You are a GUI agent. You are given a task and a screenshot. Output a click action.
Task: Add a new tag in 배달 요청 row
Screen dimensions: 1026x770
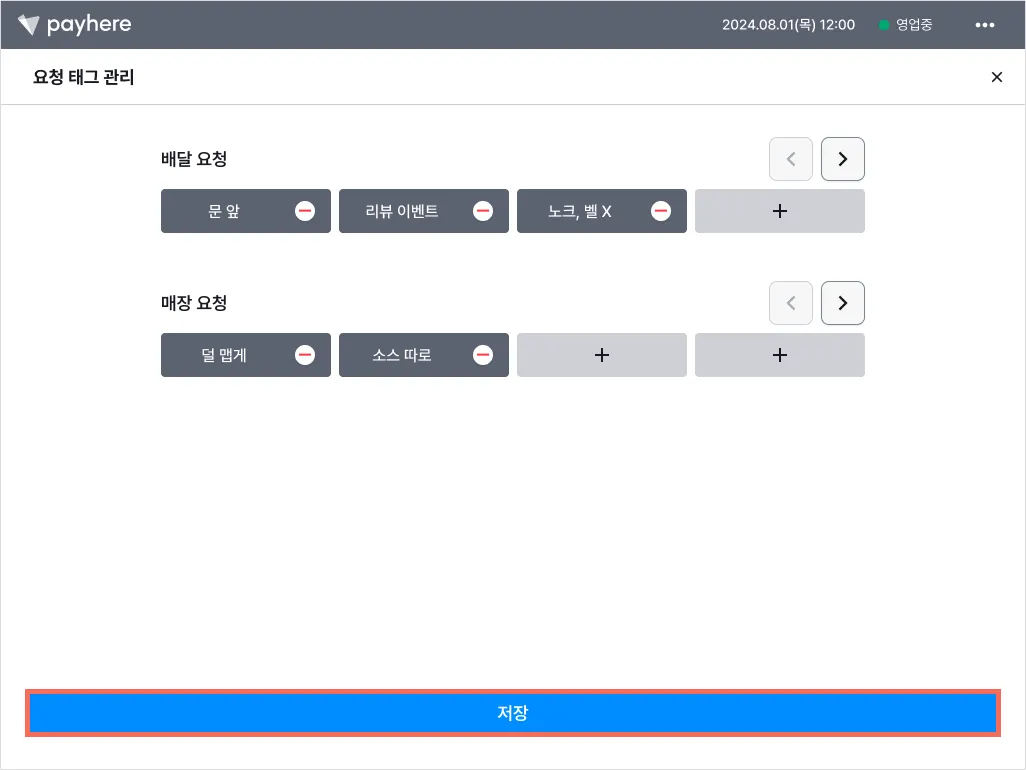[x=780, y=211]
